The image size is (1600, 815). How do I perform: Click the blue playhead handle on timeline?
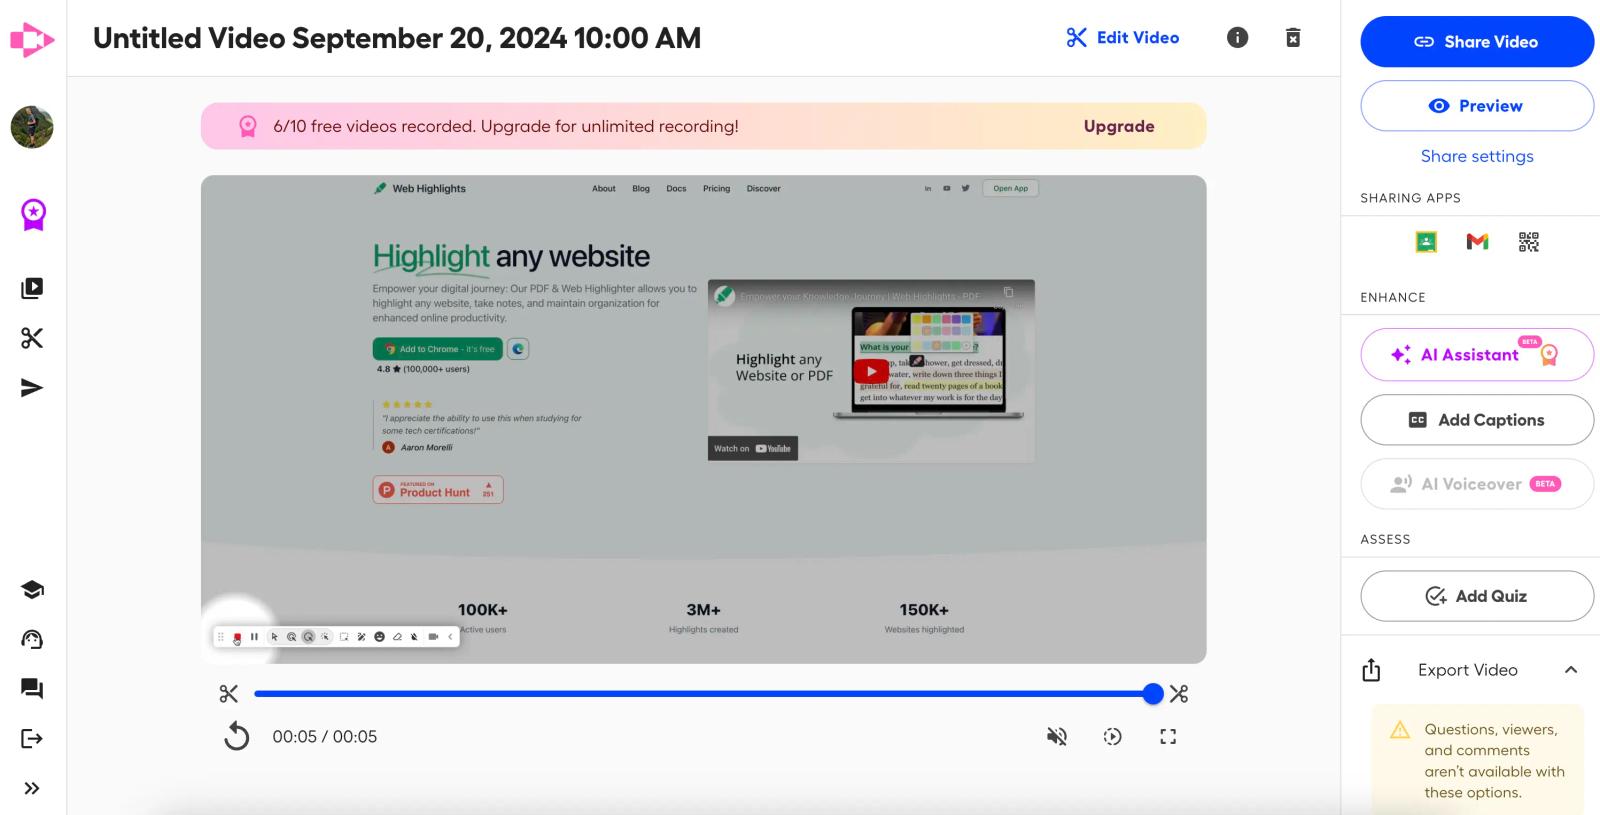[x=1153, y=694]
